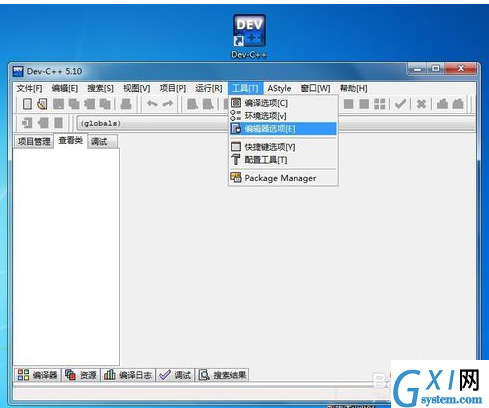Choose 编译选项[C] from the menu

click(x=283, y=103)
